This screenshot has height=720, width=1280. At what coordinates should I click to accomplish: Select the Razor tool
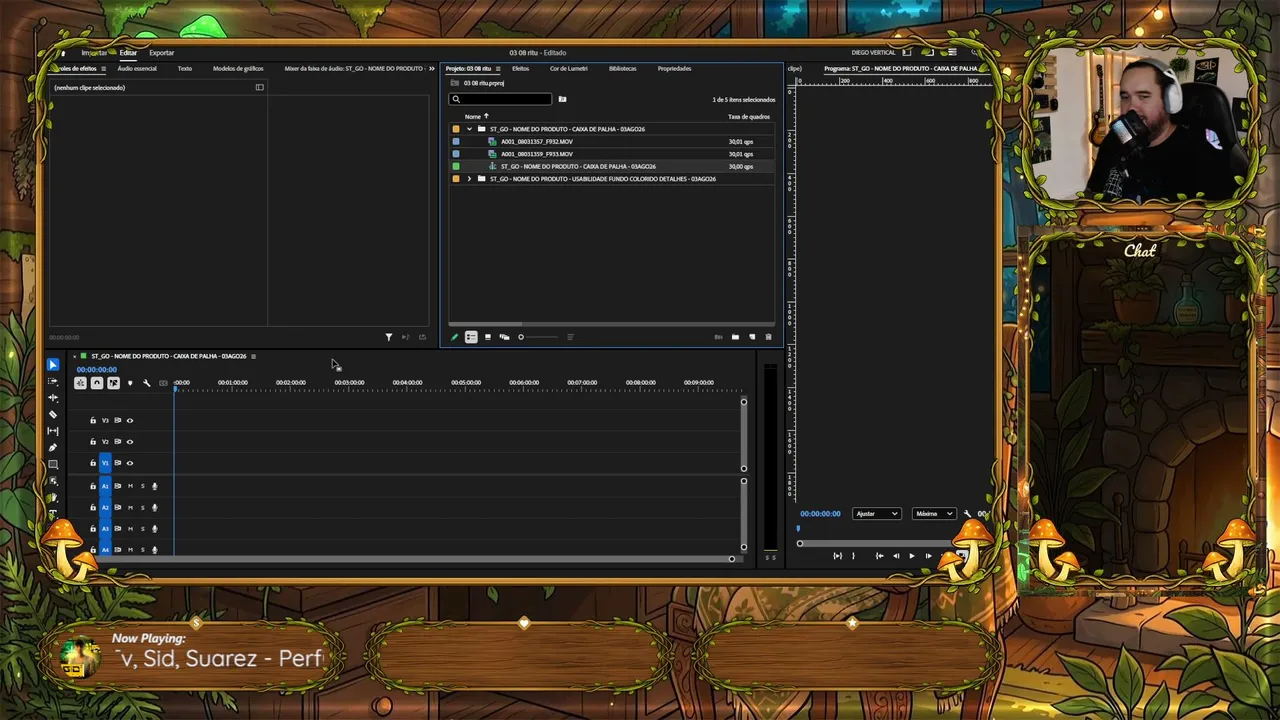[x=53, y=414]
